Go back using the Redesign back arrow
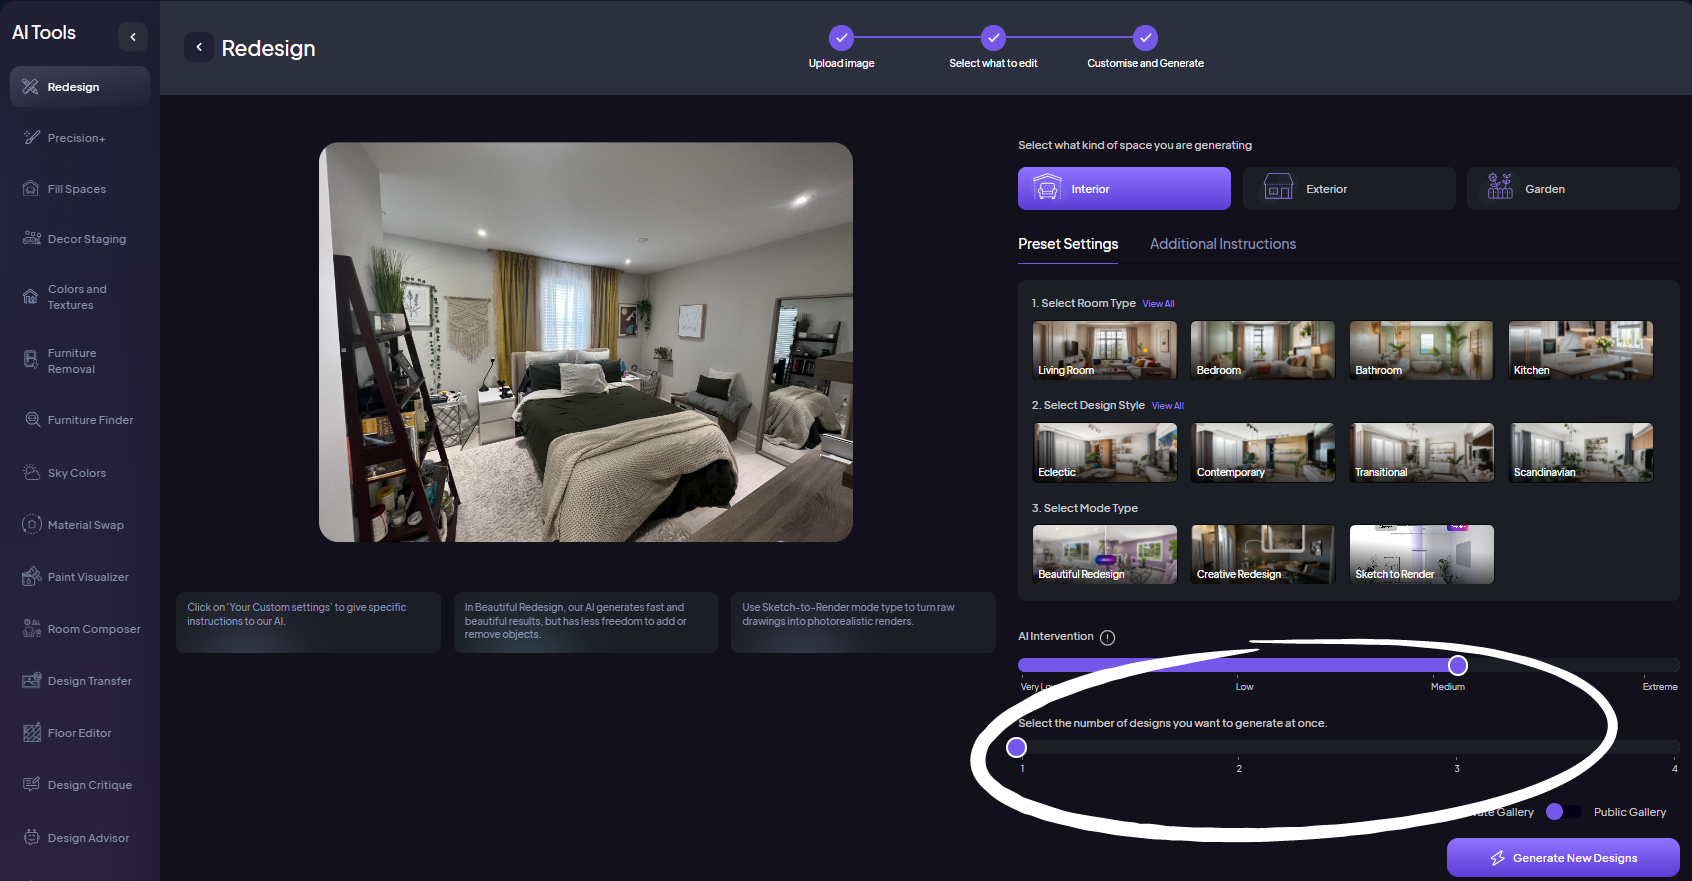1692x881 pixels. [199, 47]
